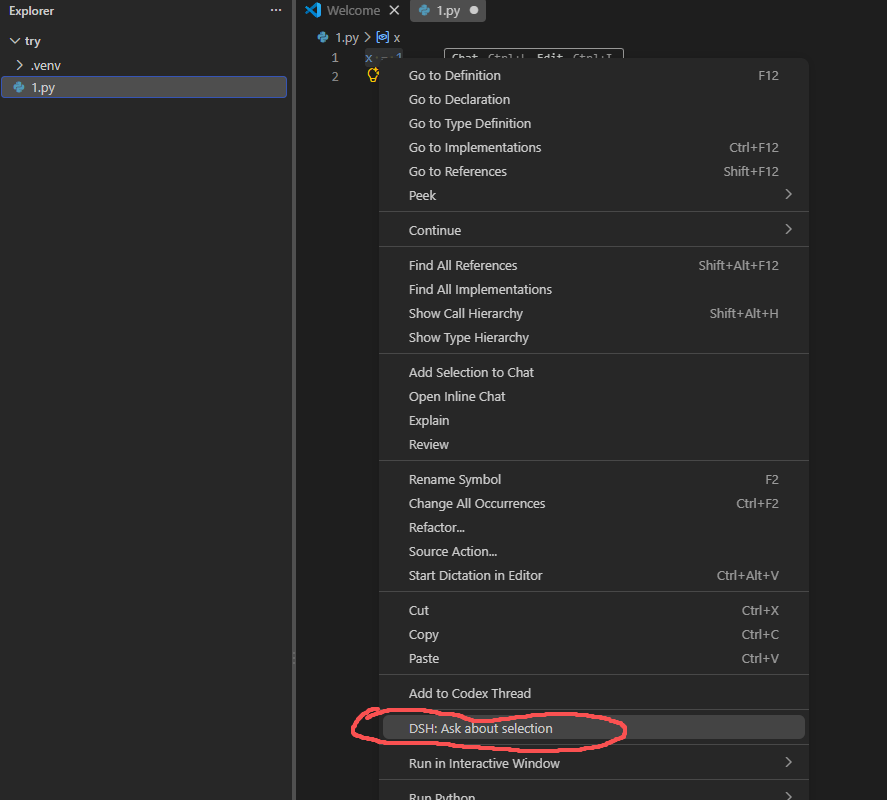Open the Continue submenu
Screen dimensions: 887x800
pyautogui.click(x=593, y=230)
